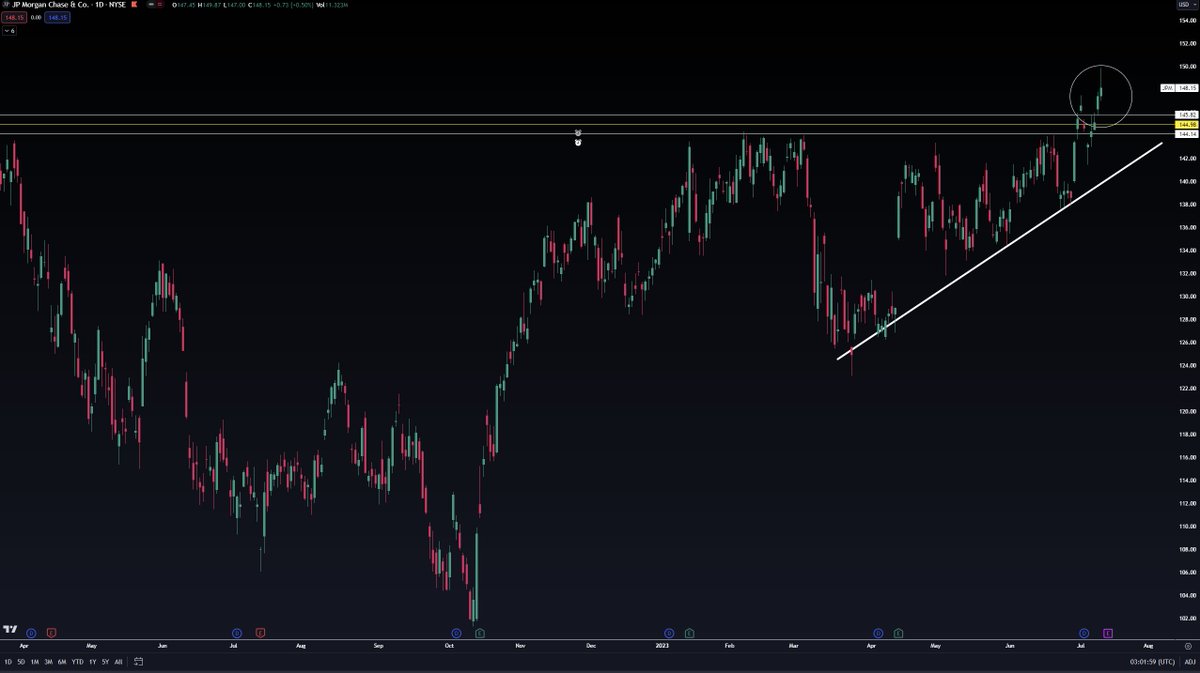Click the dividend marker in early October
This screenshot has width=1200, height=673.
[456, 633]
